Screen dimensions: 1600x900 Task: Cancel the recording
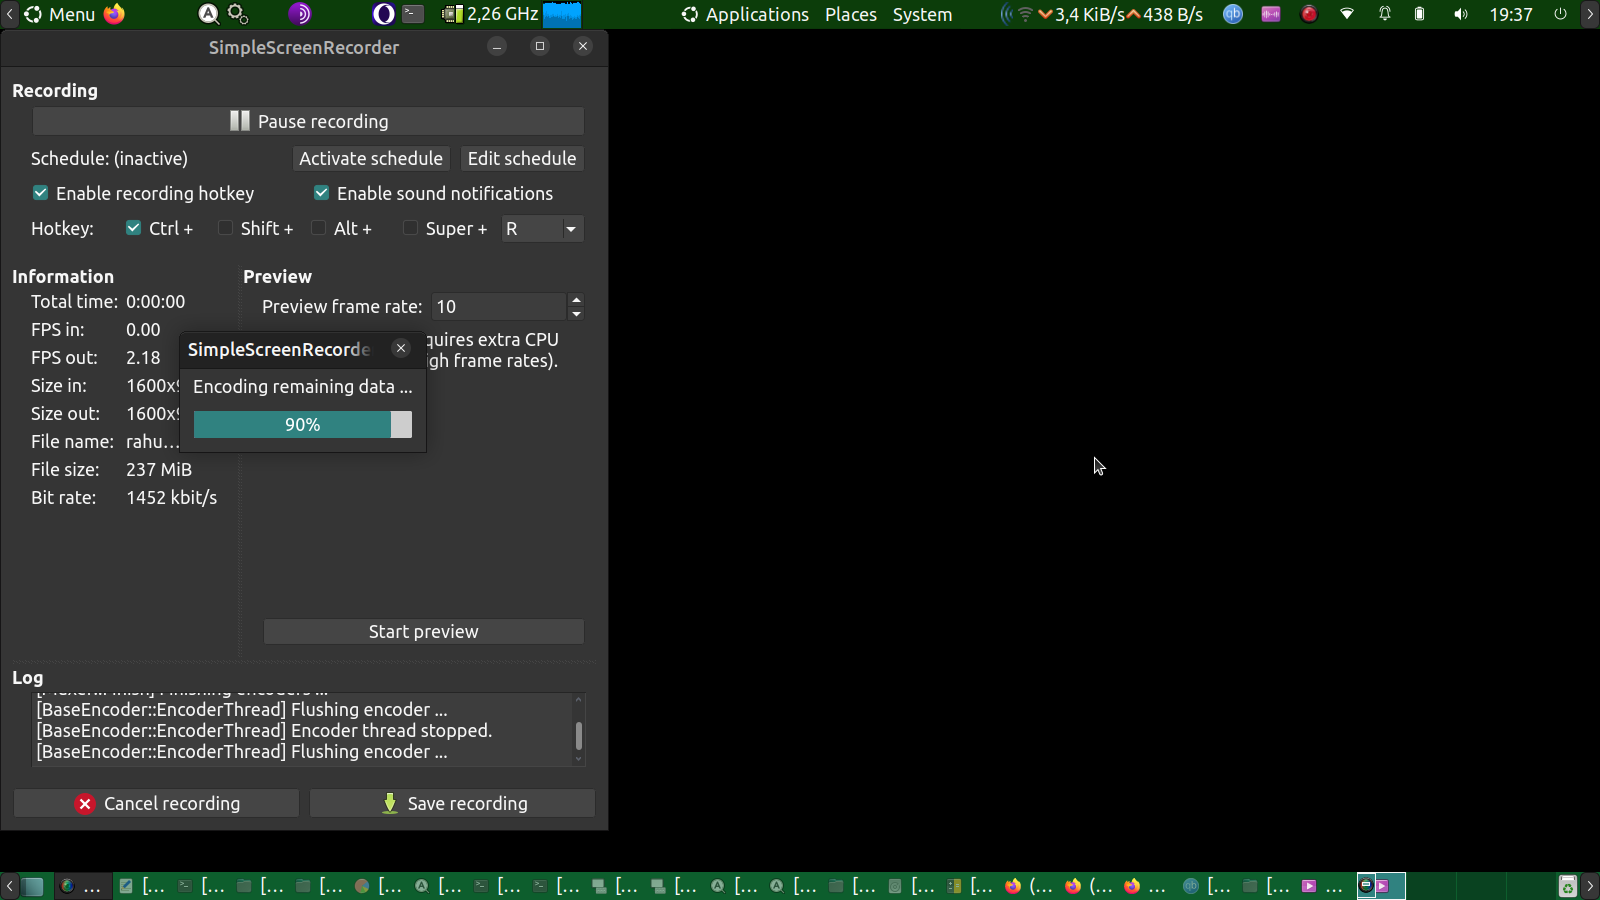point(156,803)
